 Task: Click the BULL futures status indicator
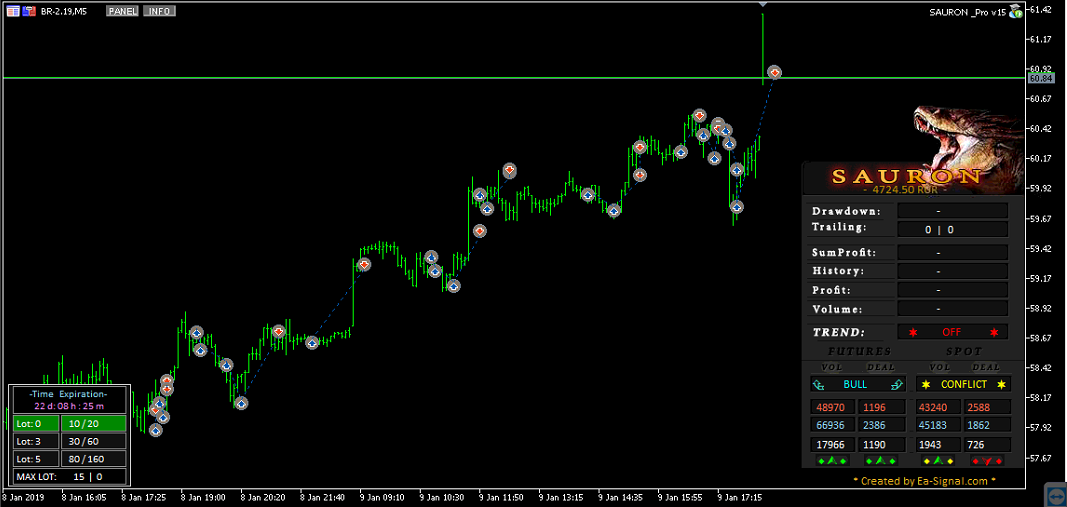coord(857,385)
